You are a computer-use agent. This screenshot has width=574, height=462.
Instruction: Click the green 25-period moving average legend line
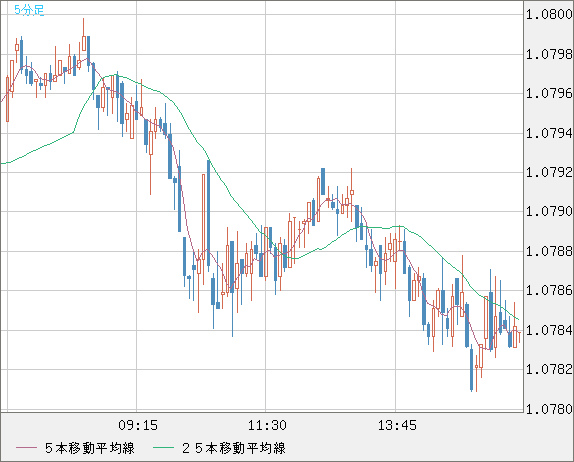click(163, 448)
